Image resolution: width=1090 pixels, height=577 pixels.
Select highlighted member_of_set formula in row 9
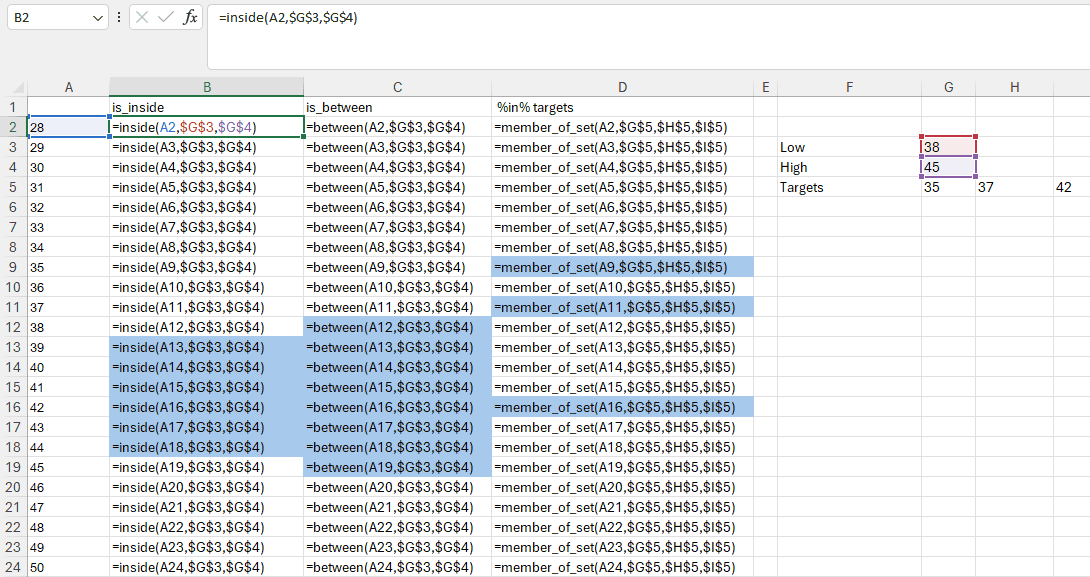pos(622,267)
